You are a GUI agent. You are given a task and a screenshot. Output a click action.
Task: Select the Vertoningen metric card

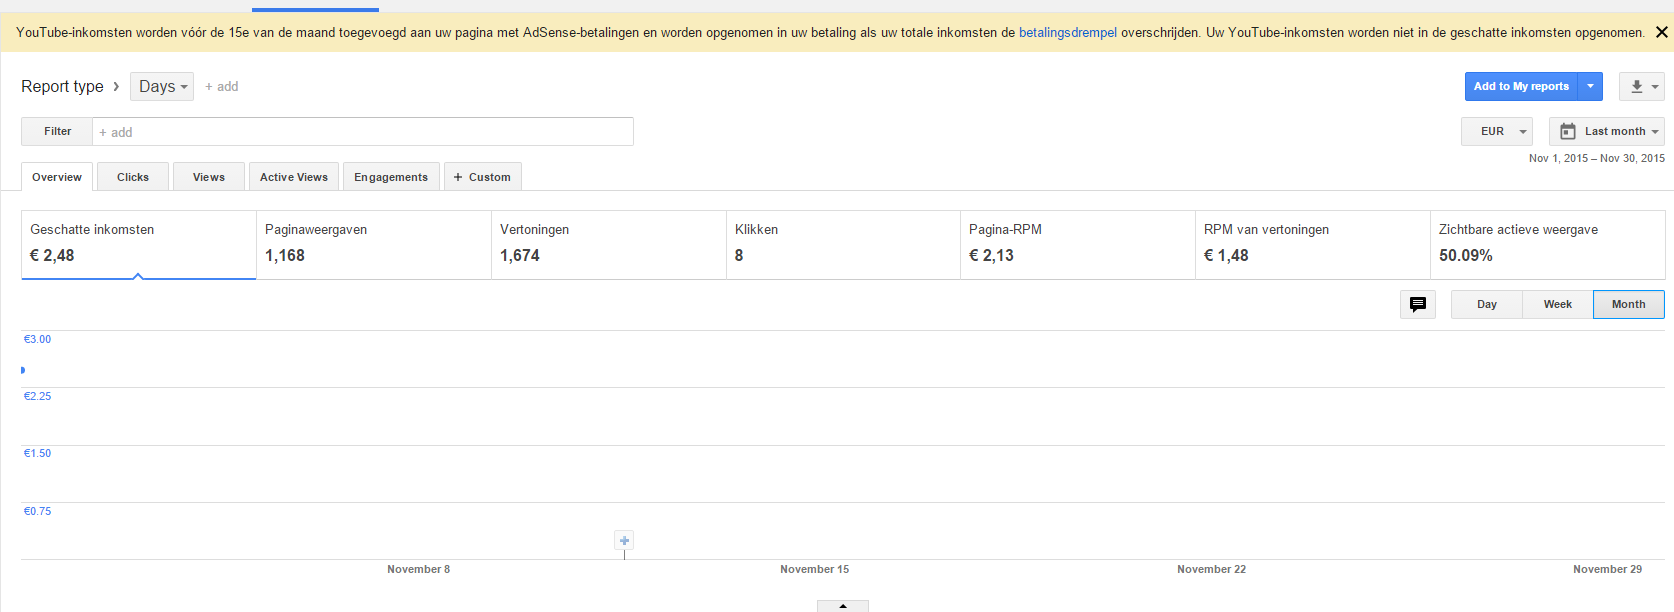609,244
